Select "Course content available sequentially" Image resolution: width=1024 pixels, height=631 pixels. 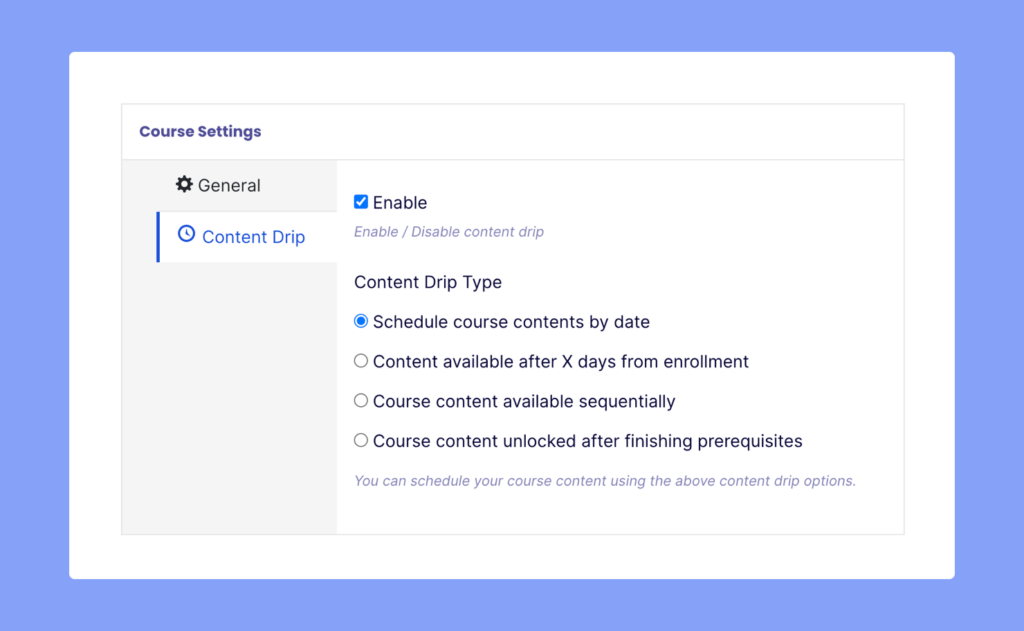361,400
